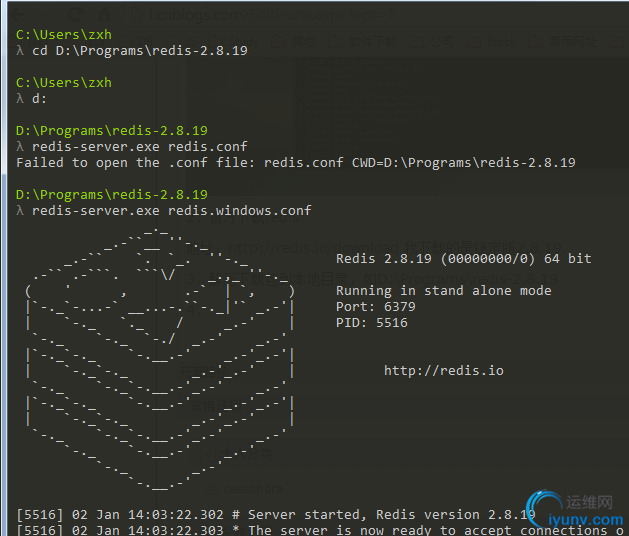Click the 'redis-server.exe redis.conf' command line
The image size is (629, 536).
coord(140,147)
